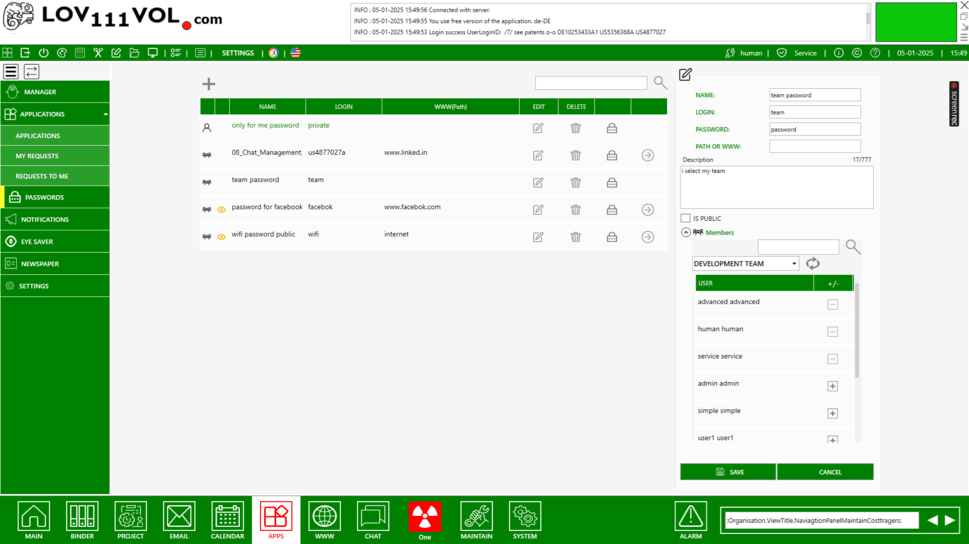969x544 pixels.
Task: Open the CALENDAR app in the bottom bar
Action: [227, 521]
